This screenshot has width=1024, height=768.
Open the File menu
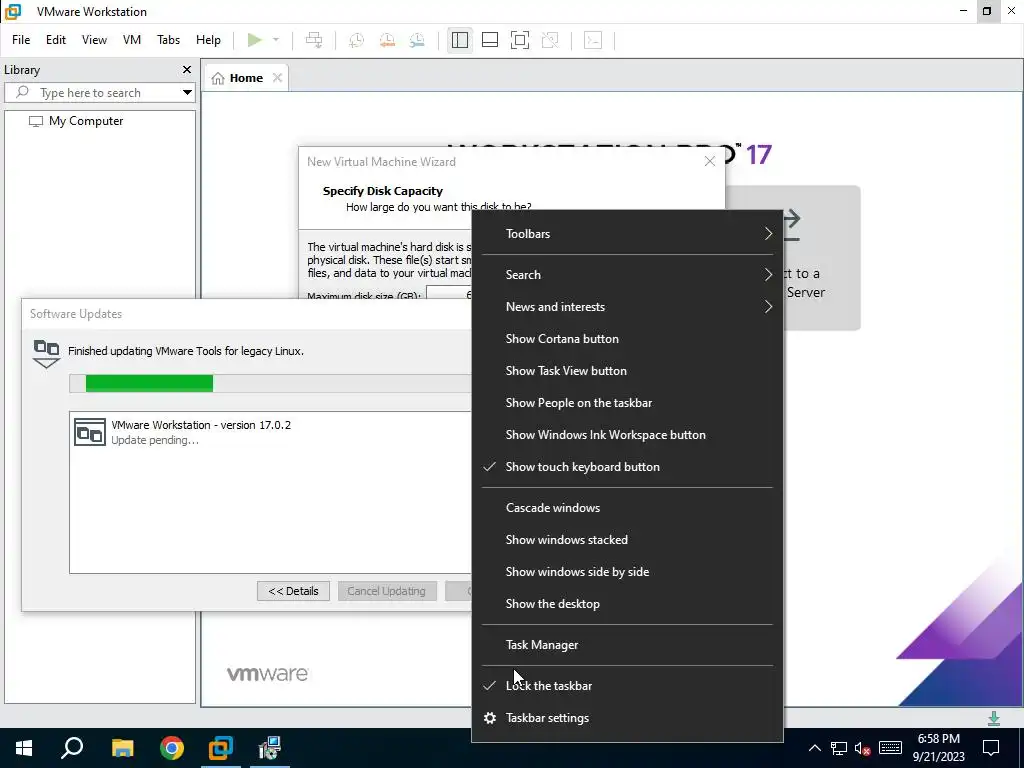21,40
